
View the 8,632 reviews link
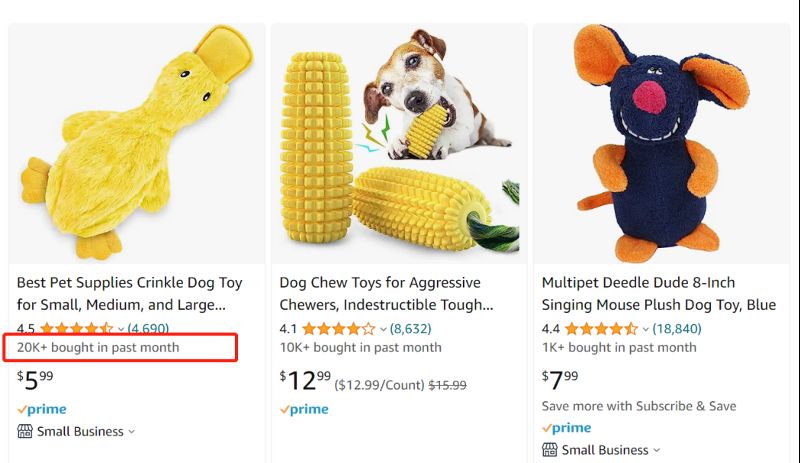point(410,328)
